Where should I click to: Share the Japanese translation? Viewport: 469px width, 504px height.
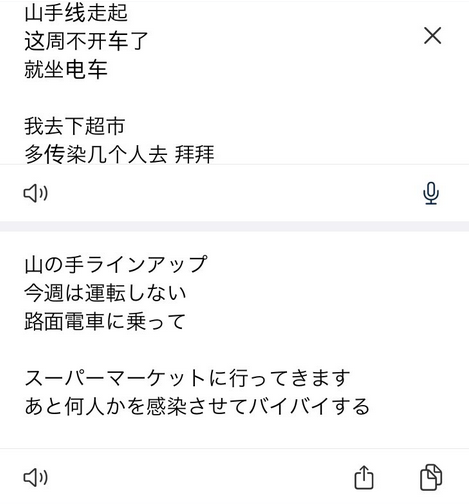[364, 477]
